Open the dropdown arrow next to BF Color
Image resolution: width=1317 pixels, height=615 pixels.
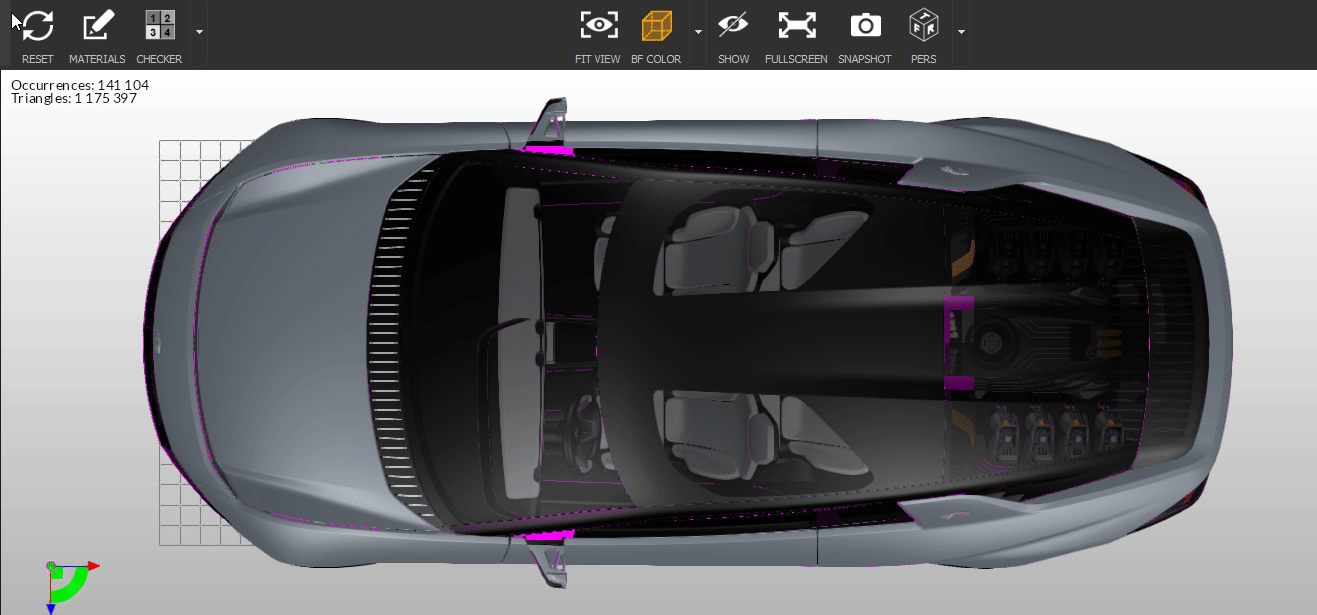click(698, 32)
